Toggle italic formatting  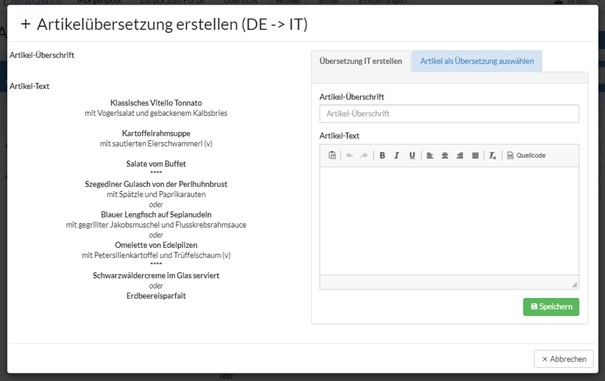(x=397, y=155)
